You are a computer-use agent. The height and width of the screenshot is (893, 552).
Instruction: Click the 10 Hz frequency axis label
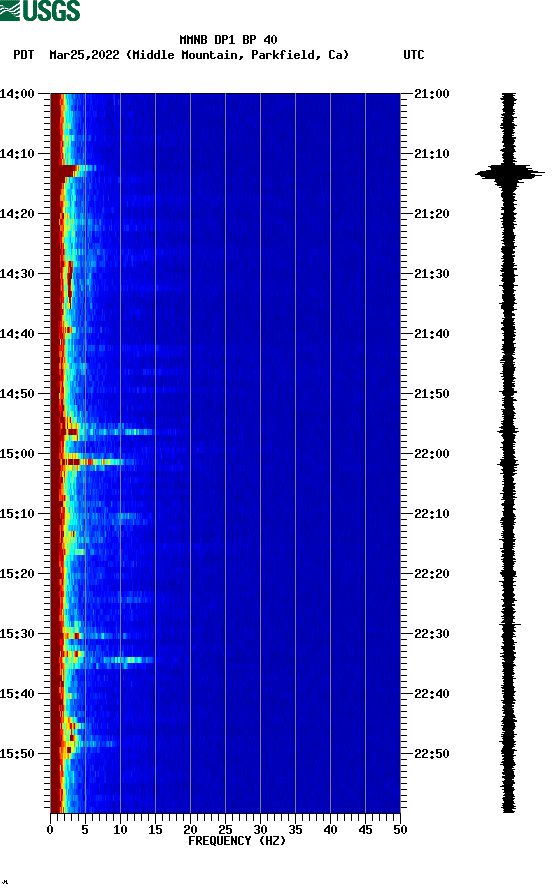point(120,830)
